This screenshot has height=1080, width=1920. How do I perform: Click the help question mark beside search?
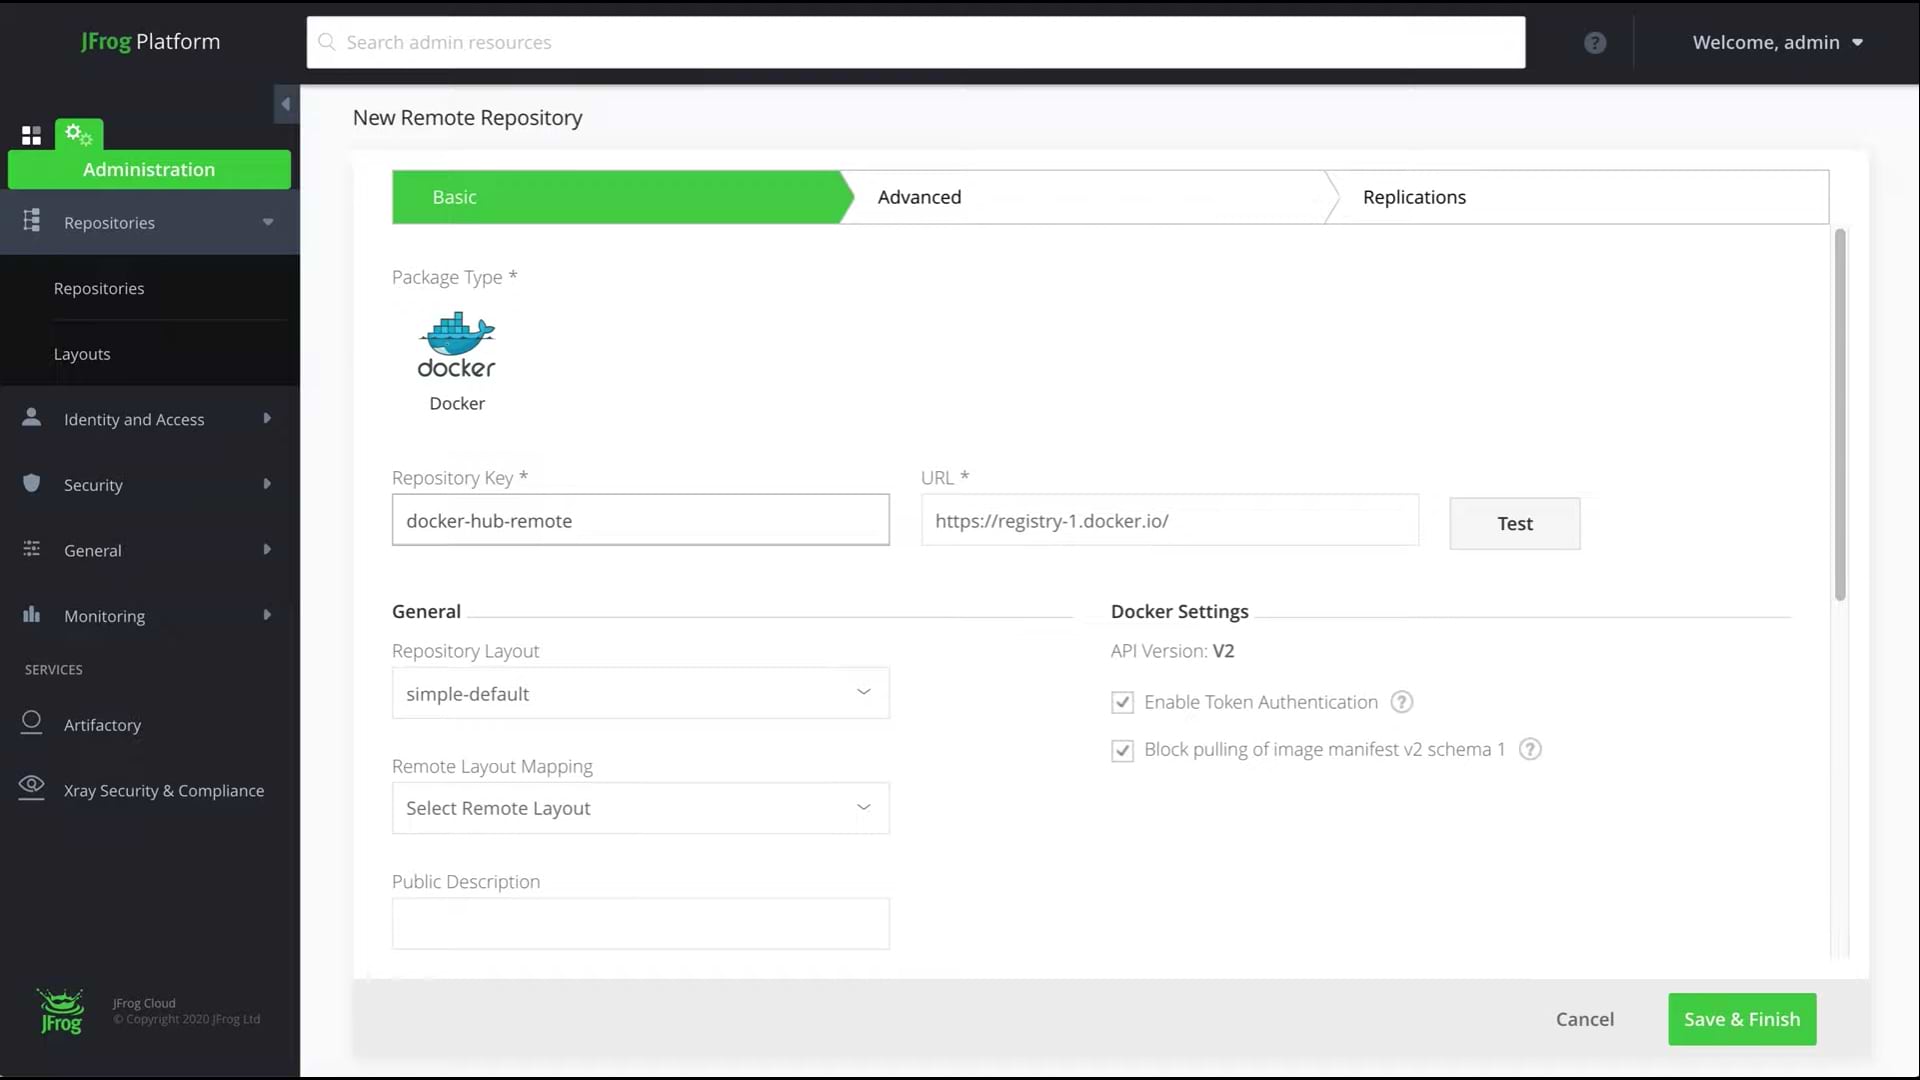[x=1594, y=42]
